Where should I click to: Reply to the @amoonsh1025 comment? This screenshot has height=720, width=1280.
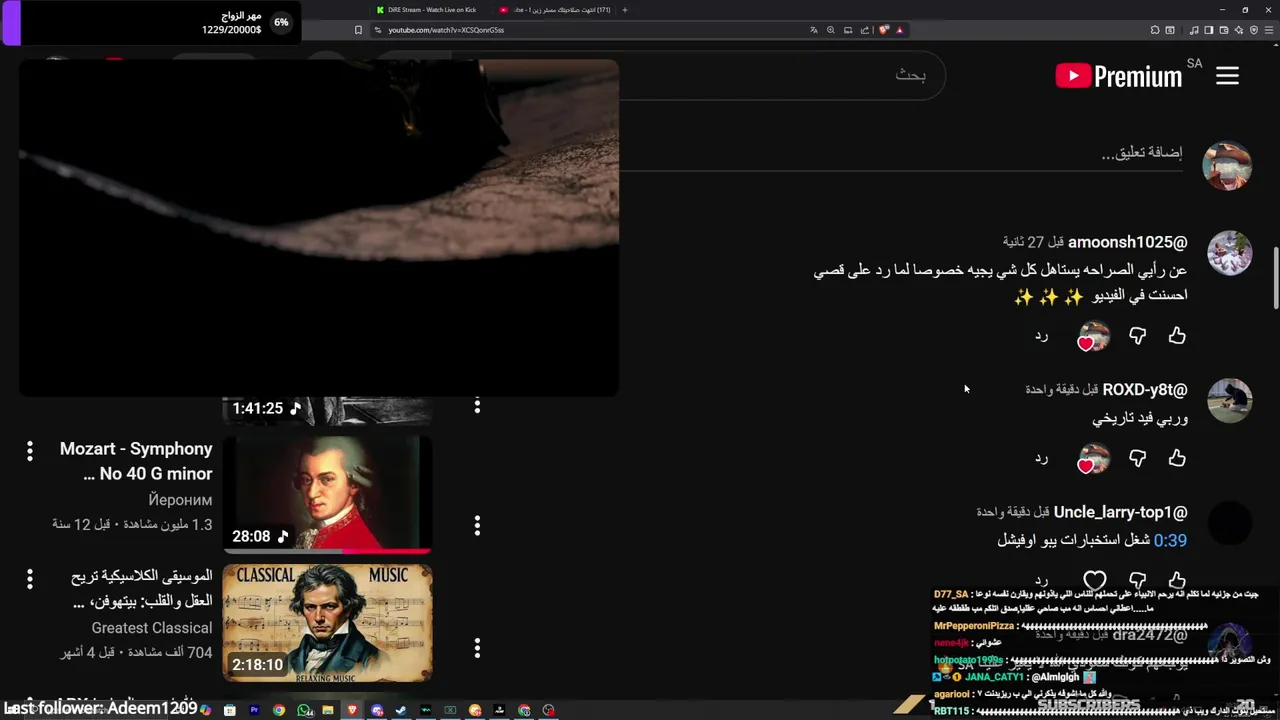(x=1041, y=336)
